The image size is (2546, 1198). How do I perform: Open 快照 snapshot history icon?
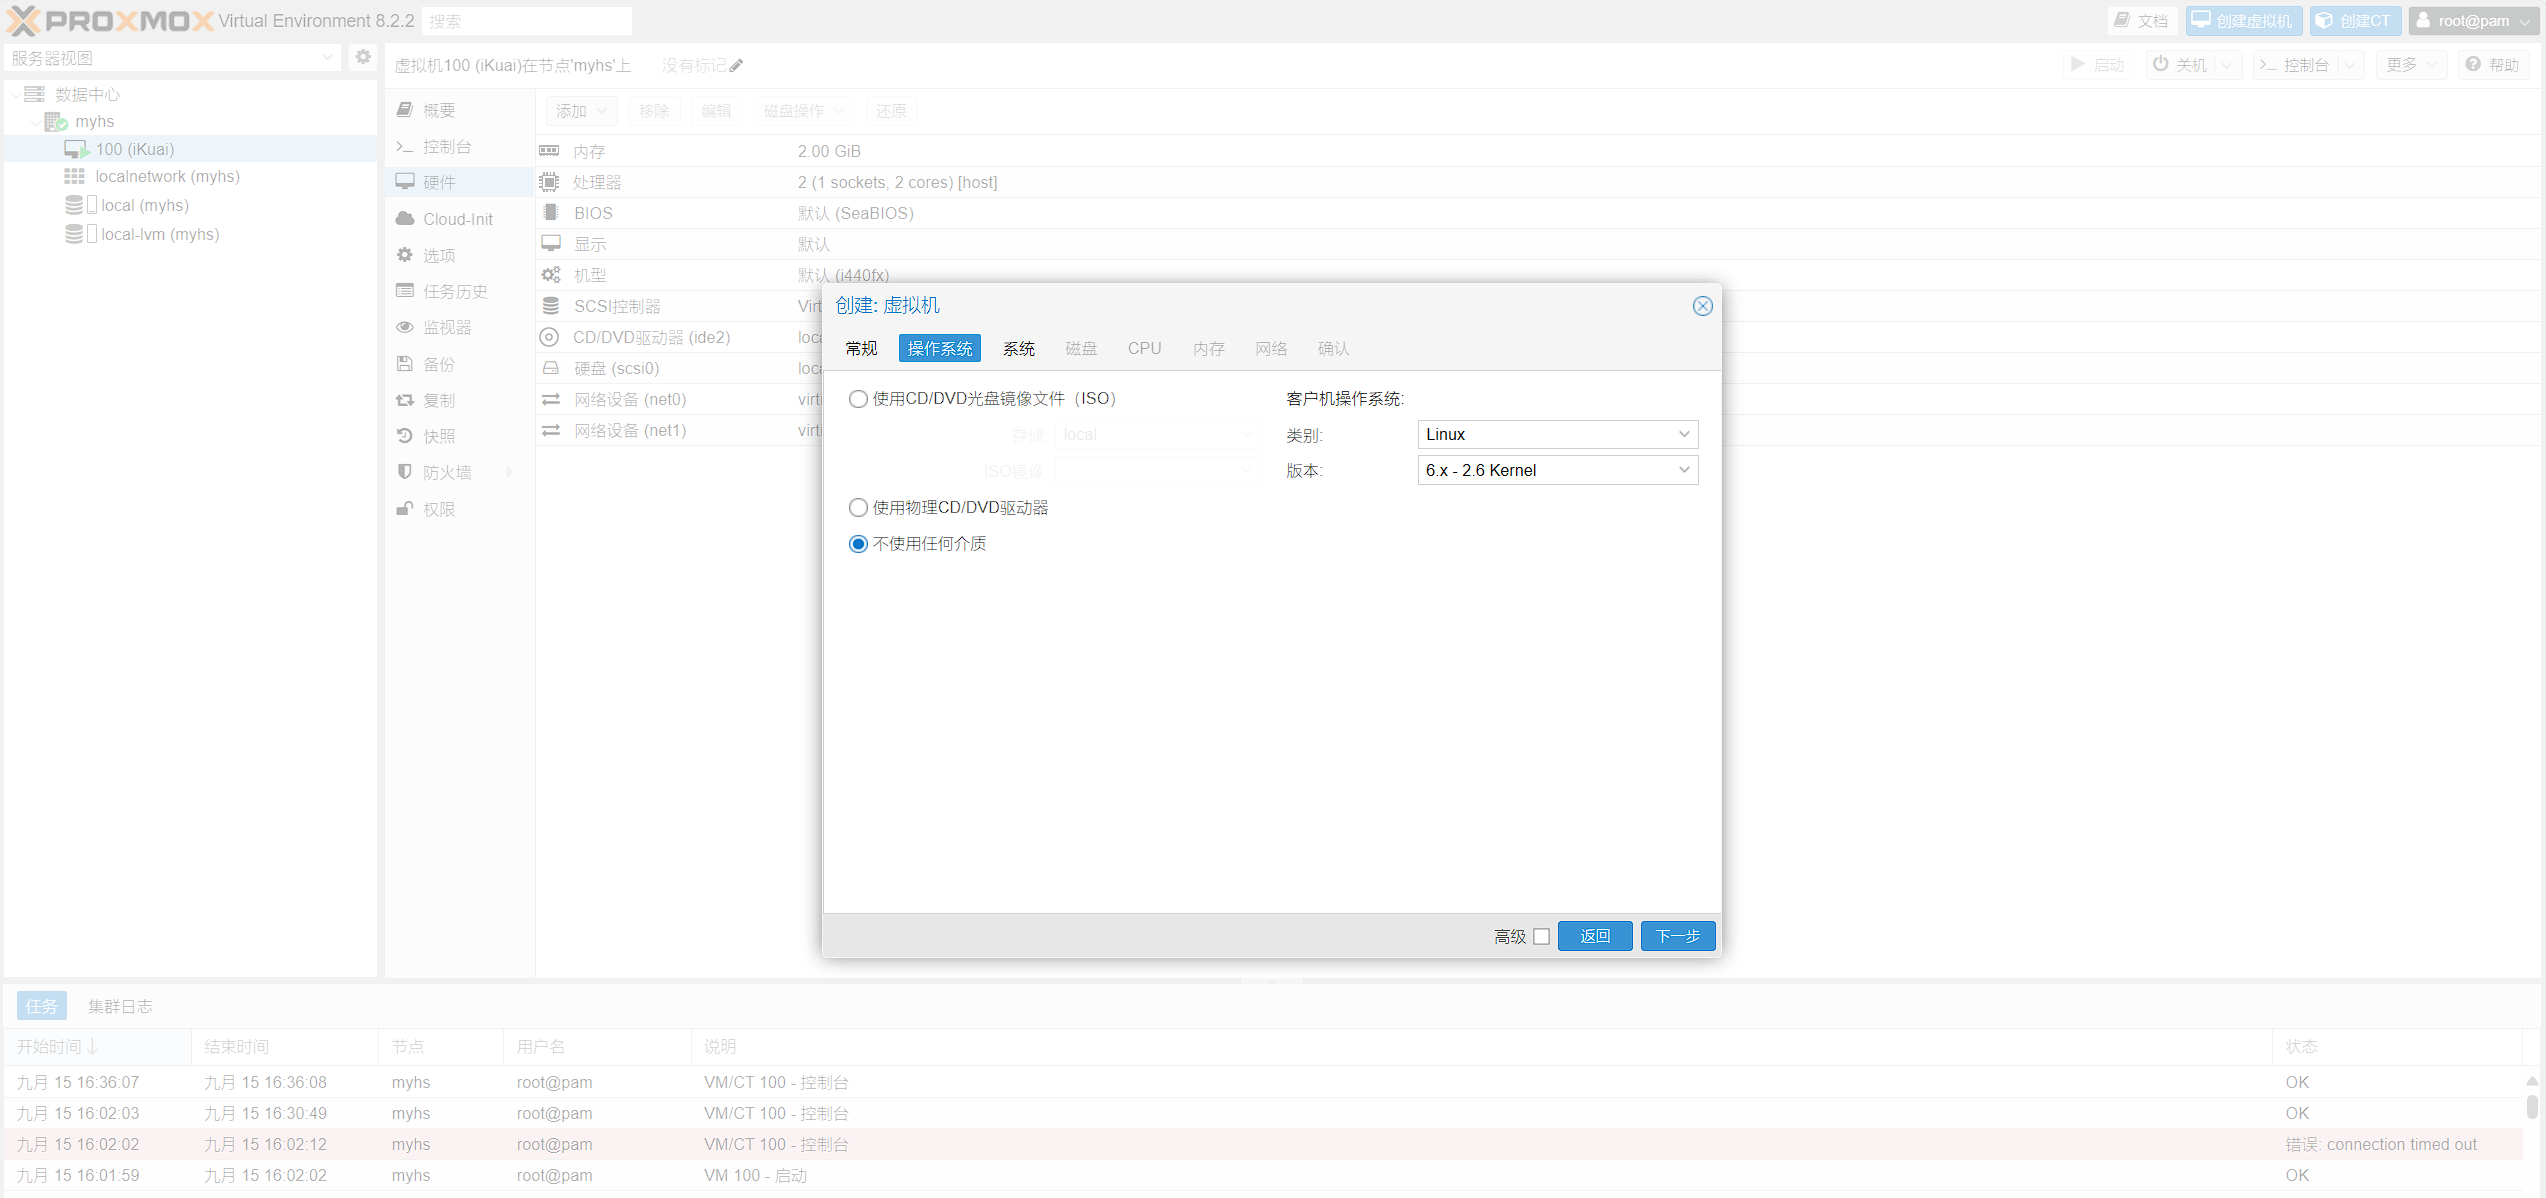click(405, 435)
